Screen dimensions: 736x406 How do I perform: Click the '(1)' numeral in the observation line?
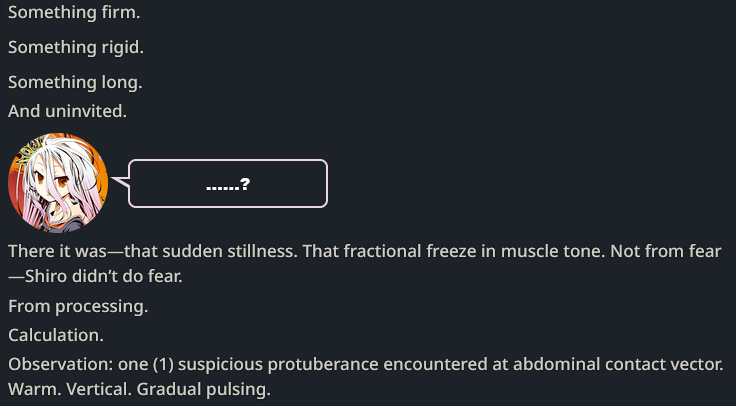[x=163, y=364]
